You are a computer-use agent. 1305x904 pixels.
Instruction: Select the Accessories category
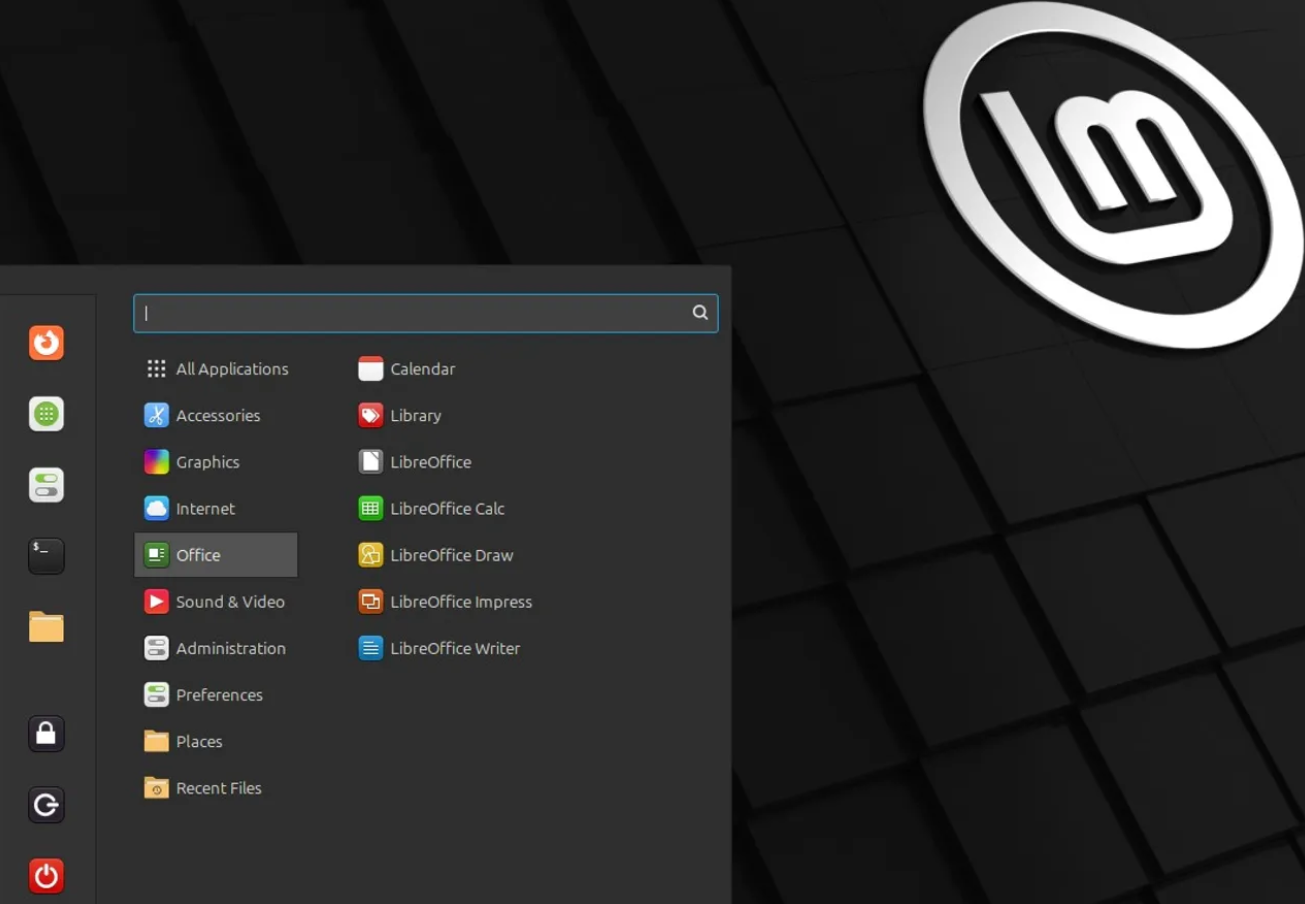[x=216, y=415]
